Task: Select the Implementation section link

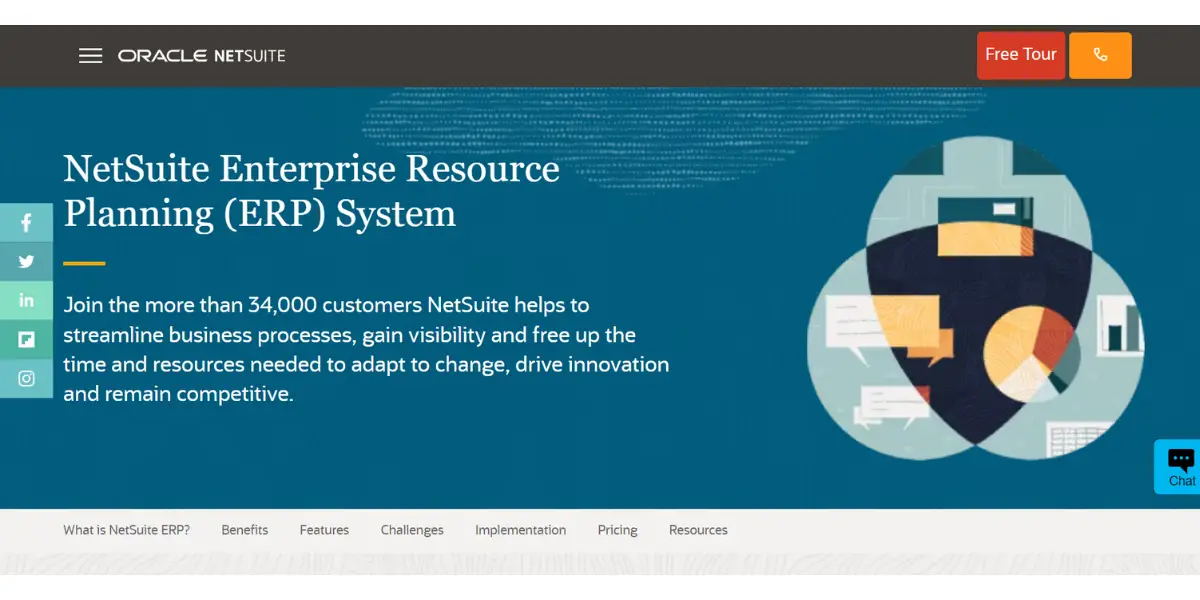Action: coord(520,530)
